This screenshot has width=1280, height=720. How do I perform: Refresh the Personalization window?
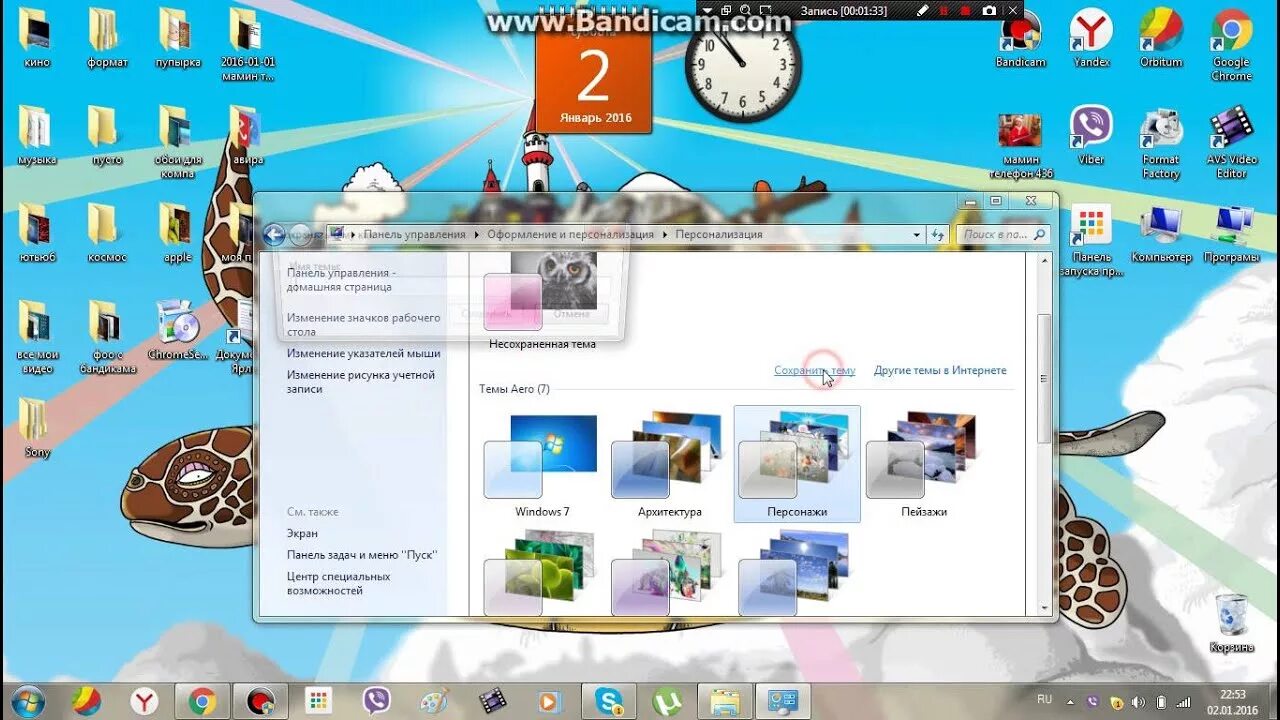point(938,235)
